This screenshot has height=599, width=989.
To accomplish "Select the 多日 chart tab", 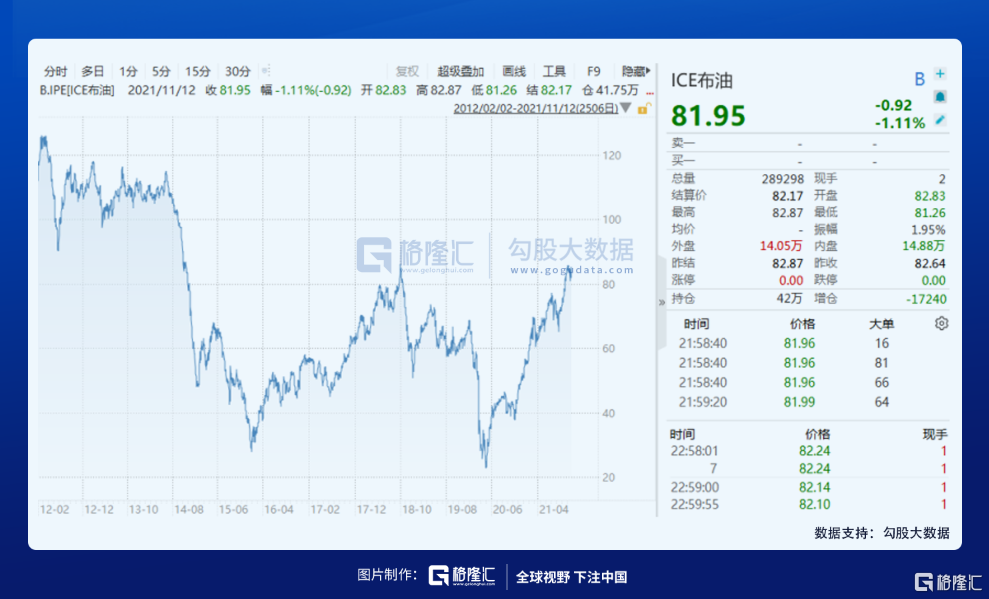I will pos(93,71).
